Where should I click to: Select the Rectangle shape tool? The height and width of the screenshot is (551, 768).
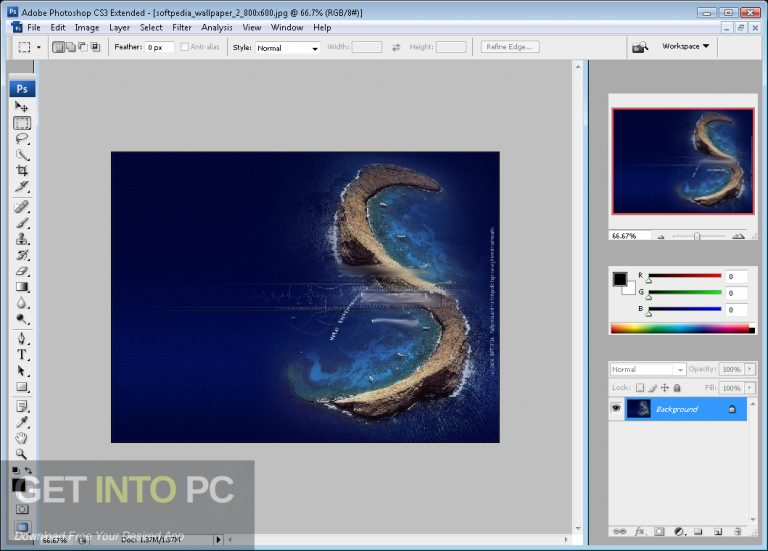(22, 387)
